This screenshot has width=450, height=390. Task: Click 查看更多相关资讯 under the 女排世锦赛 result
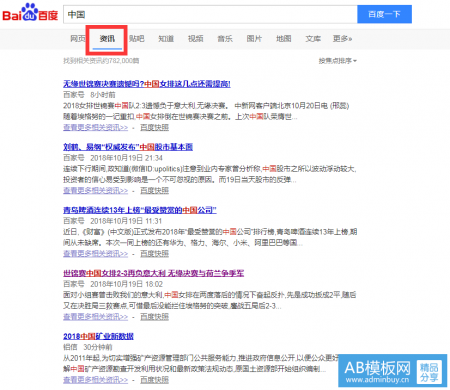pos(96,127)
